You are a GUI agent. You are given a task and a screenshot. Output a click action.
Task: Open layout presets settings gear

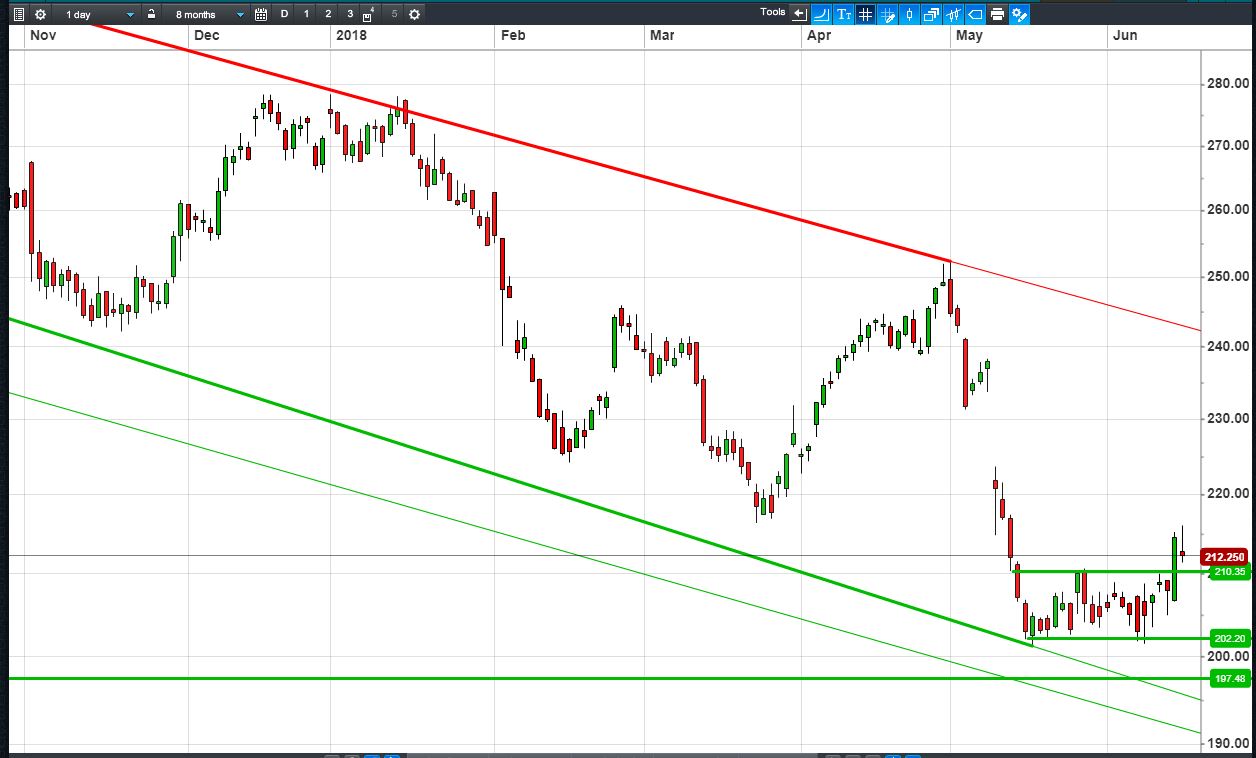(x=414, y=14)
